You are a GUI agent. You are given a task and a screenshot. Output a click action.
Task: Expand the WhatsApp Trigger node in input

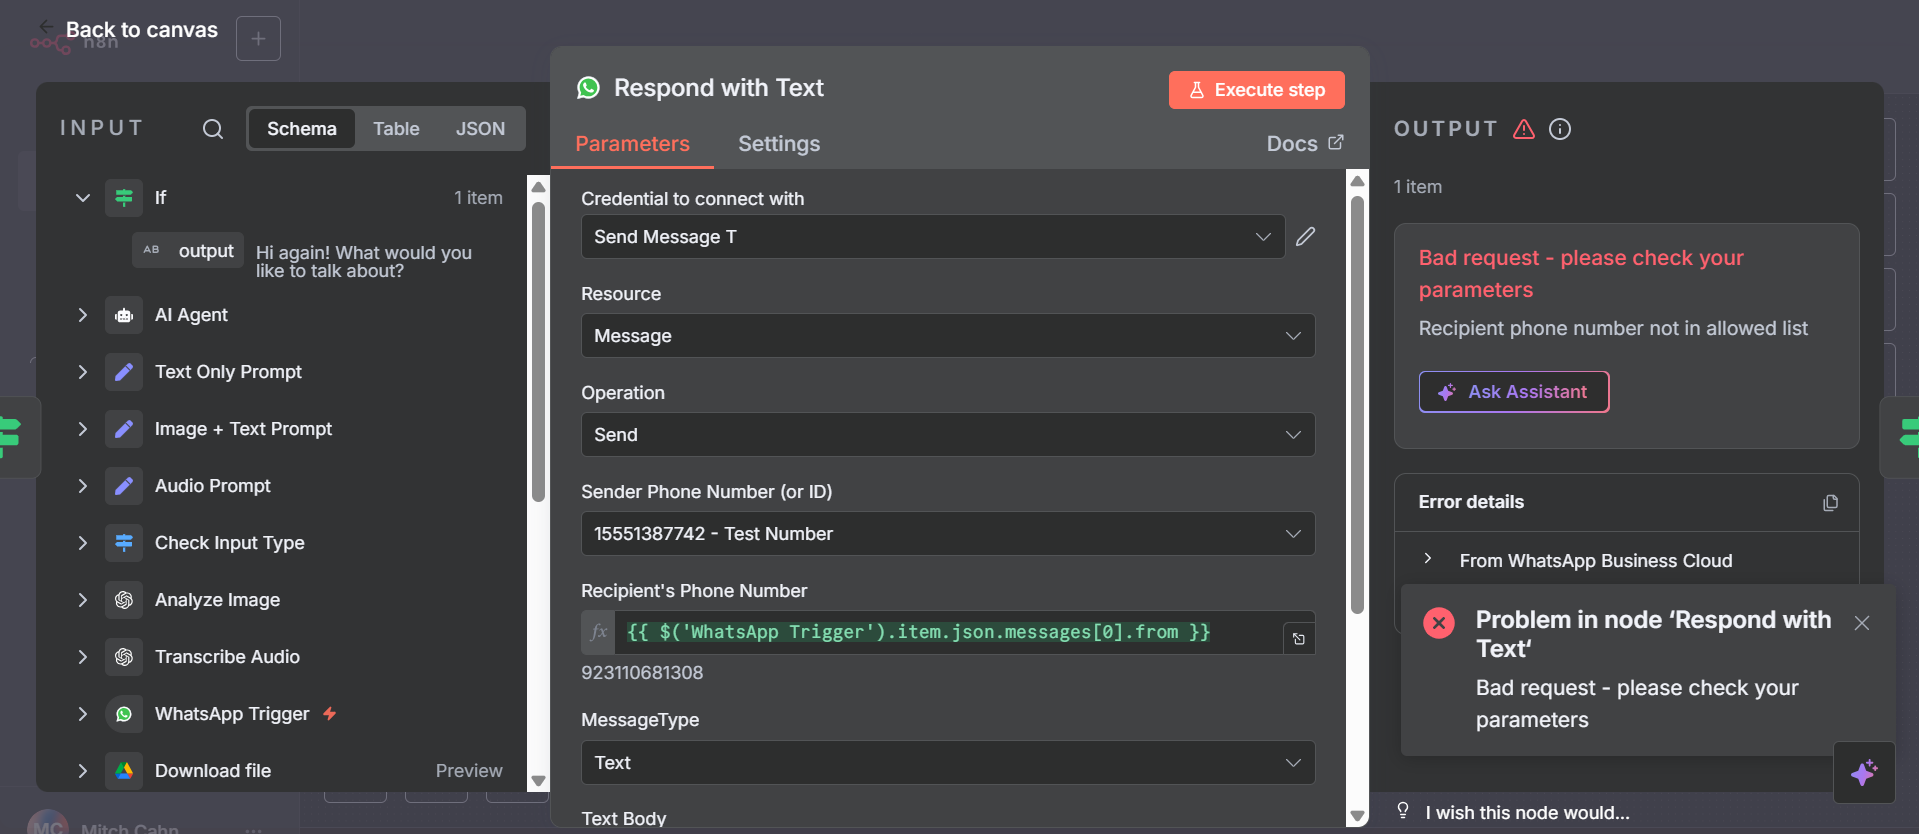pos(83,714)
